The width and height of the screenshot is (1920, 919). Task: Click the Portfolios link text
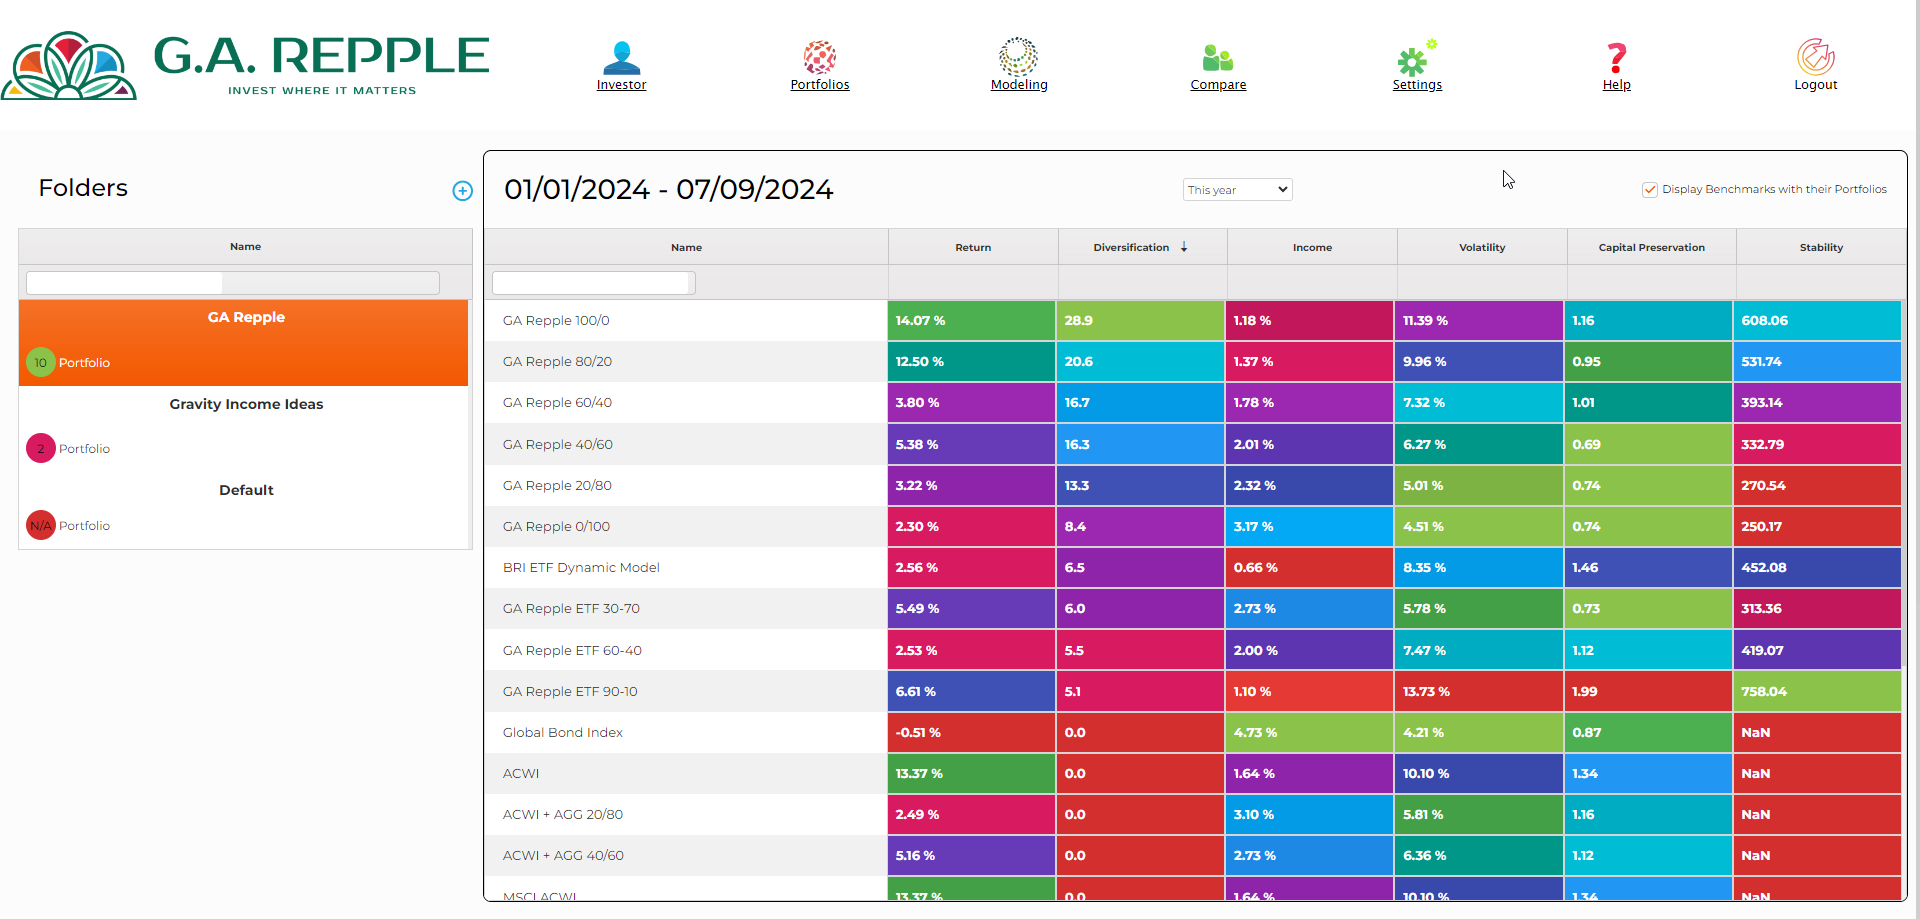[820, 85]
